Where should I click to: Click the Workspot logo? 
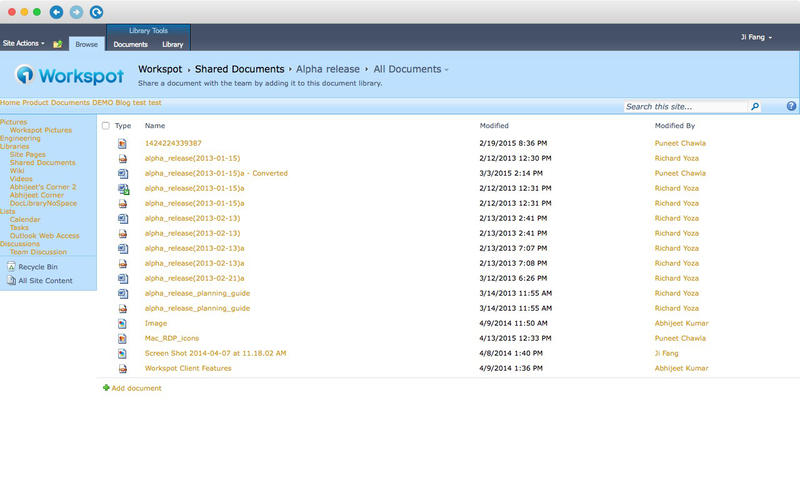pos(70,76)
